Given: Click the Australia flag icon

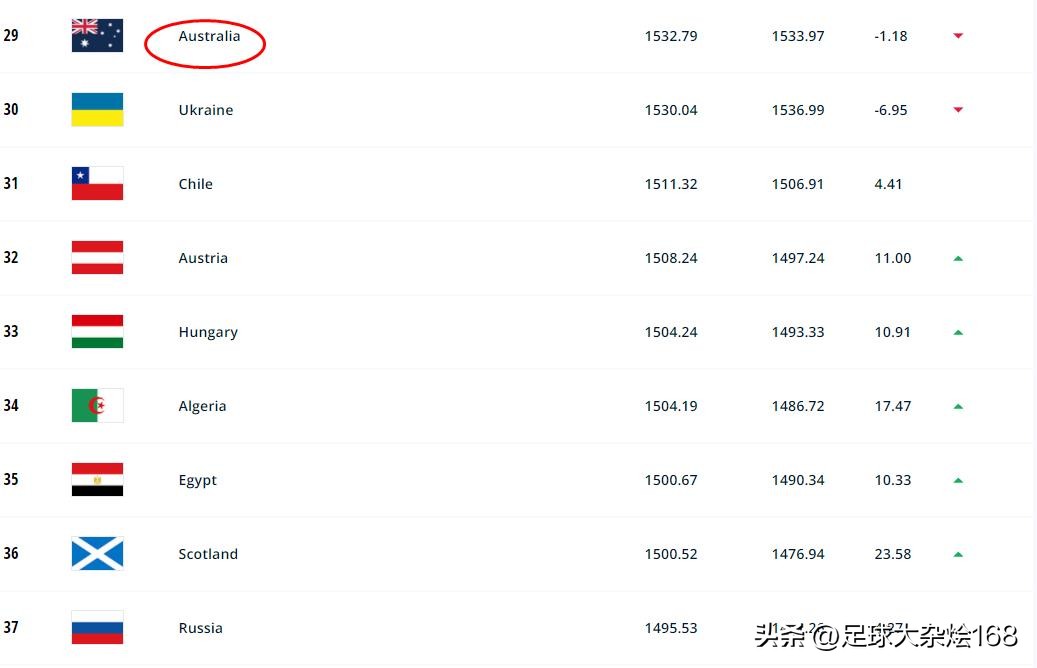Looking at the screenshot, I should click(97, 36).
